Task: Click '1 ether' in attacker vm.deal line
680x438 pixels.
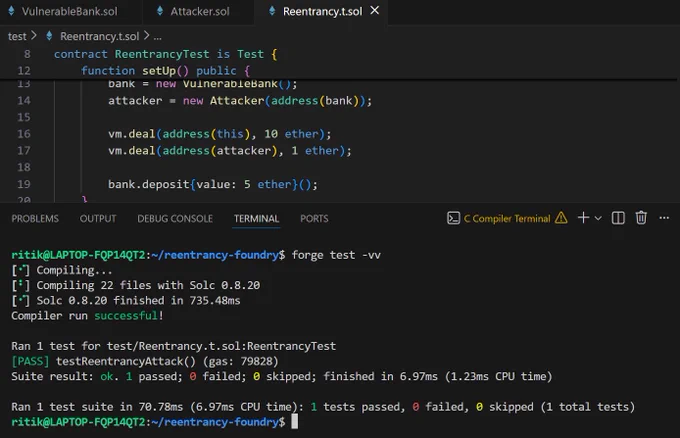Action: tap(315, 151)
